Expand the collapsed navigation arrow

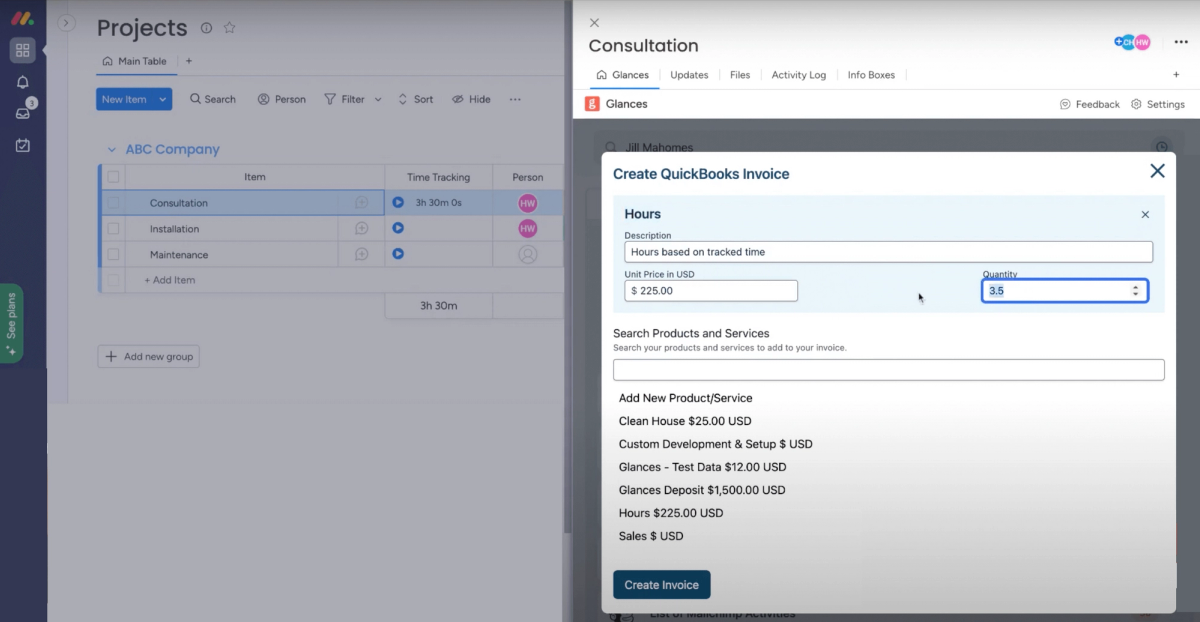[x=67, y=23]
